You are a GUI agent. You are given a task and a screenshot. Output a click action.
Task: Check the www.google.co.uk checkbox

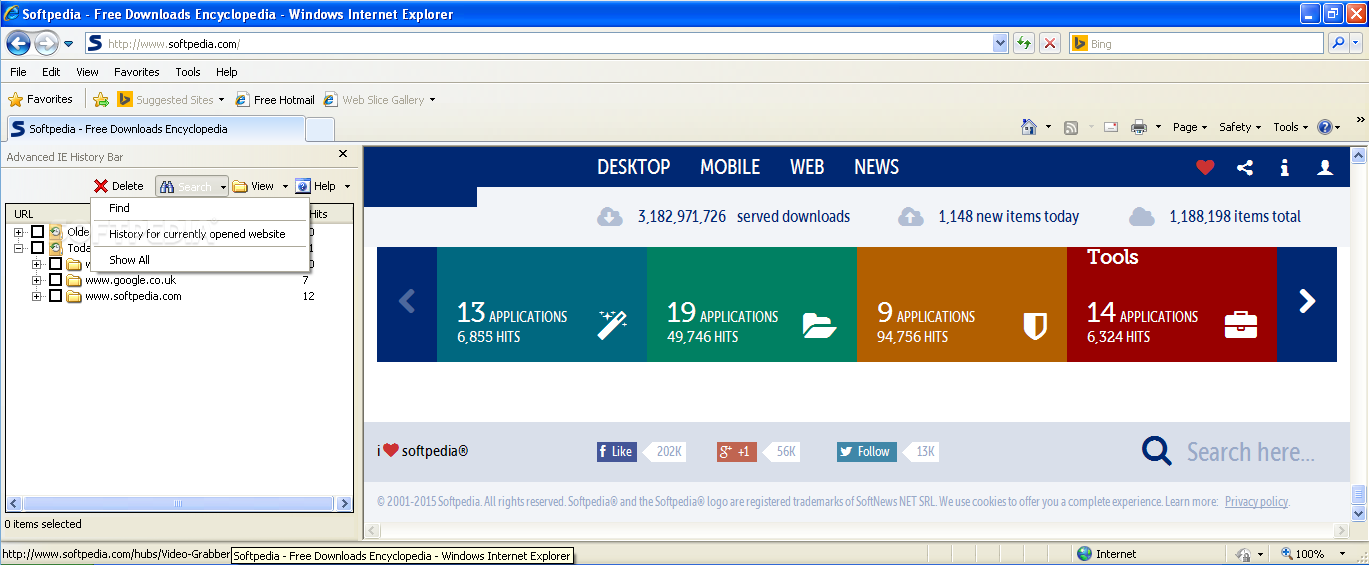(56, 280)
